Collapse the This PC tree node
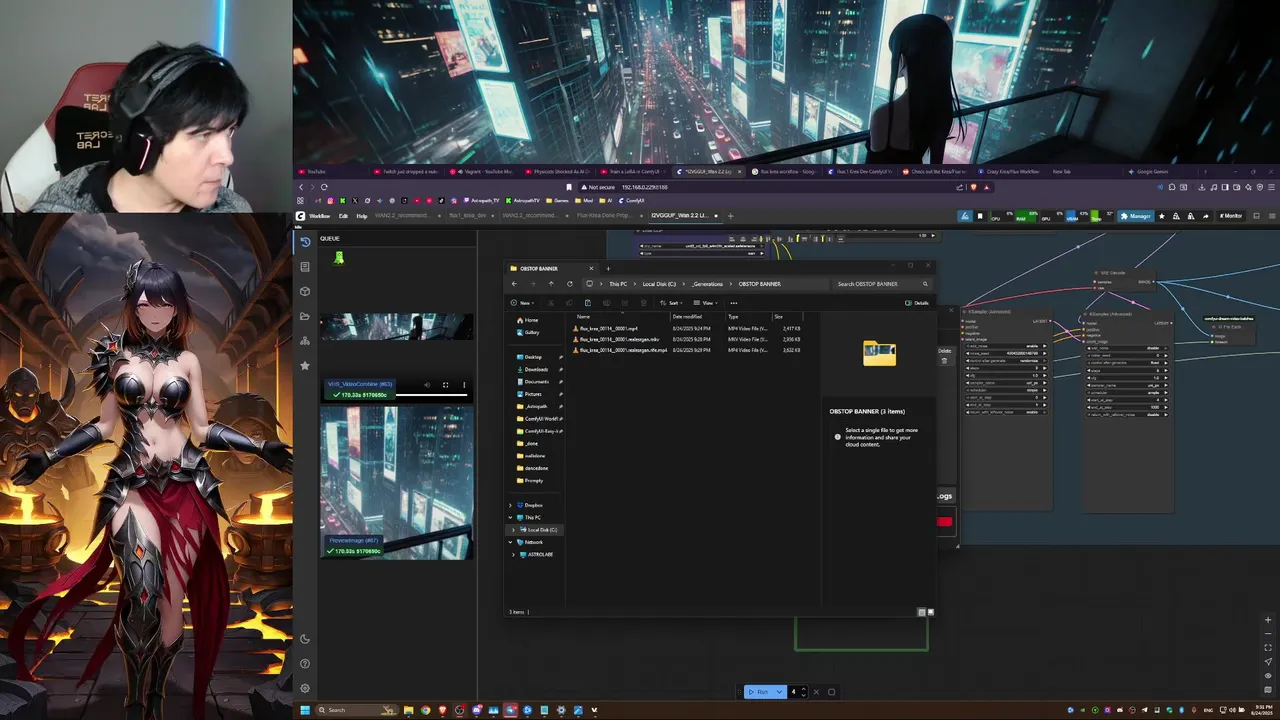The image size is (1280, 720). pos(510,517)
